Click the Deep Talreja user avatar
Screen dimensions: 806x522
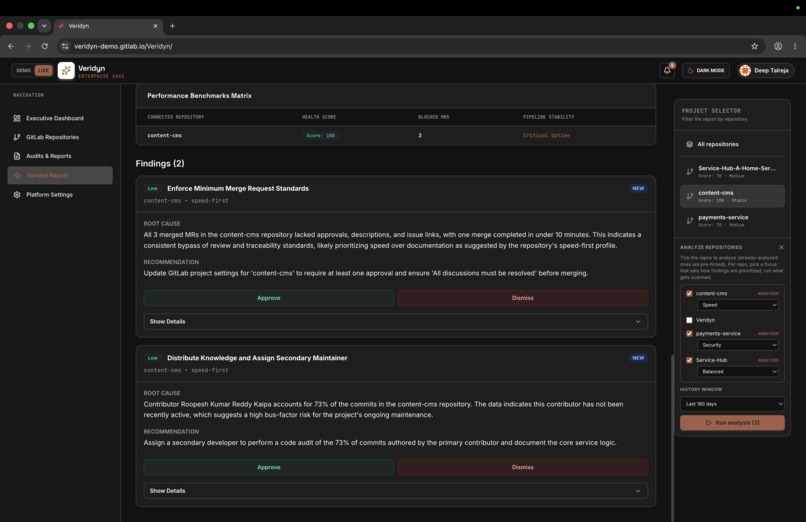(745, 70)
